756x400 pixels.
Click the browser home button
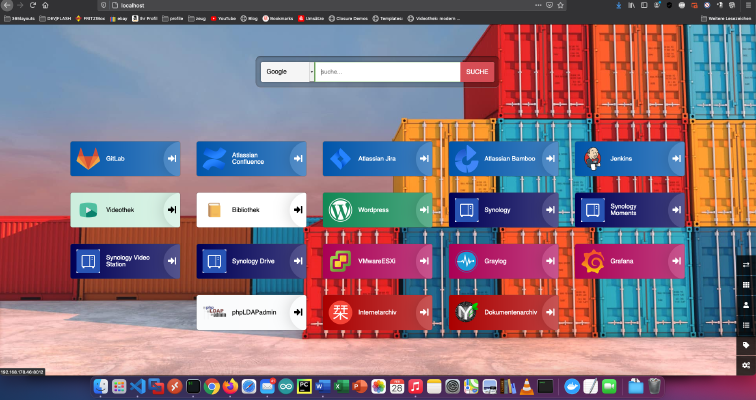(x=45, y=5)
